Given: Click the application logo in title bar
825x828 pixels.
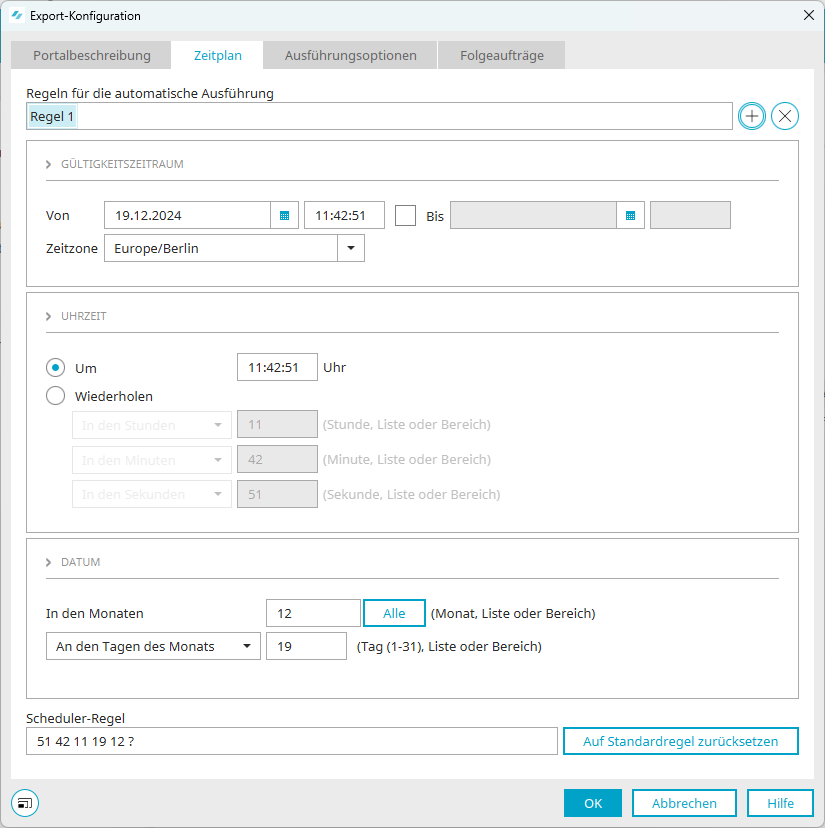Looking at the screenshot, I should click(16, 16).
